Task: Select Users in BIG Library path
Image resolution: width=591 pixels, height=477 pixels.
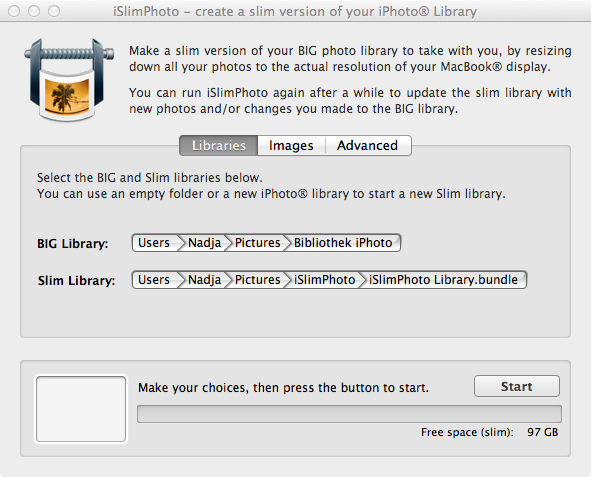Action: tap(154, 243)
